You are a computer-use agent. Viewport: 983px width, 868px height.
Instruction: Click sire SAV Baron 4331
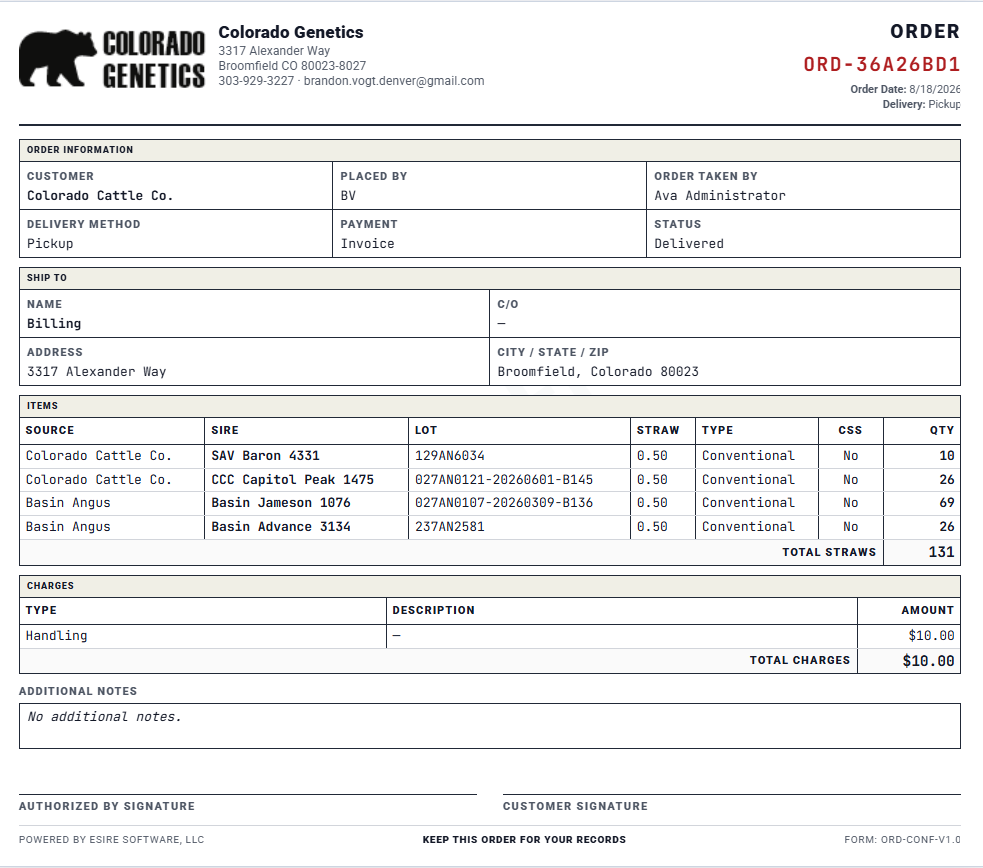(265, 456)
